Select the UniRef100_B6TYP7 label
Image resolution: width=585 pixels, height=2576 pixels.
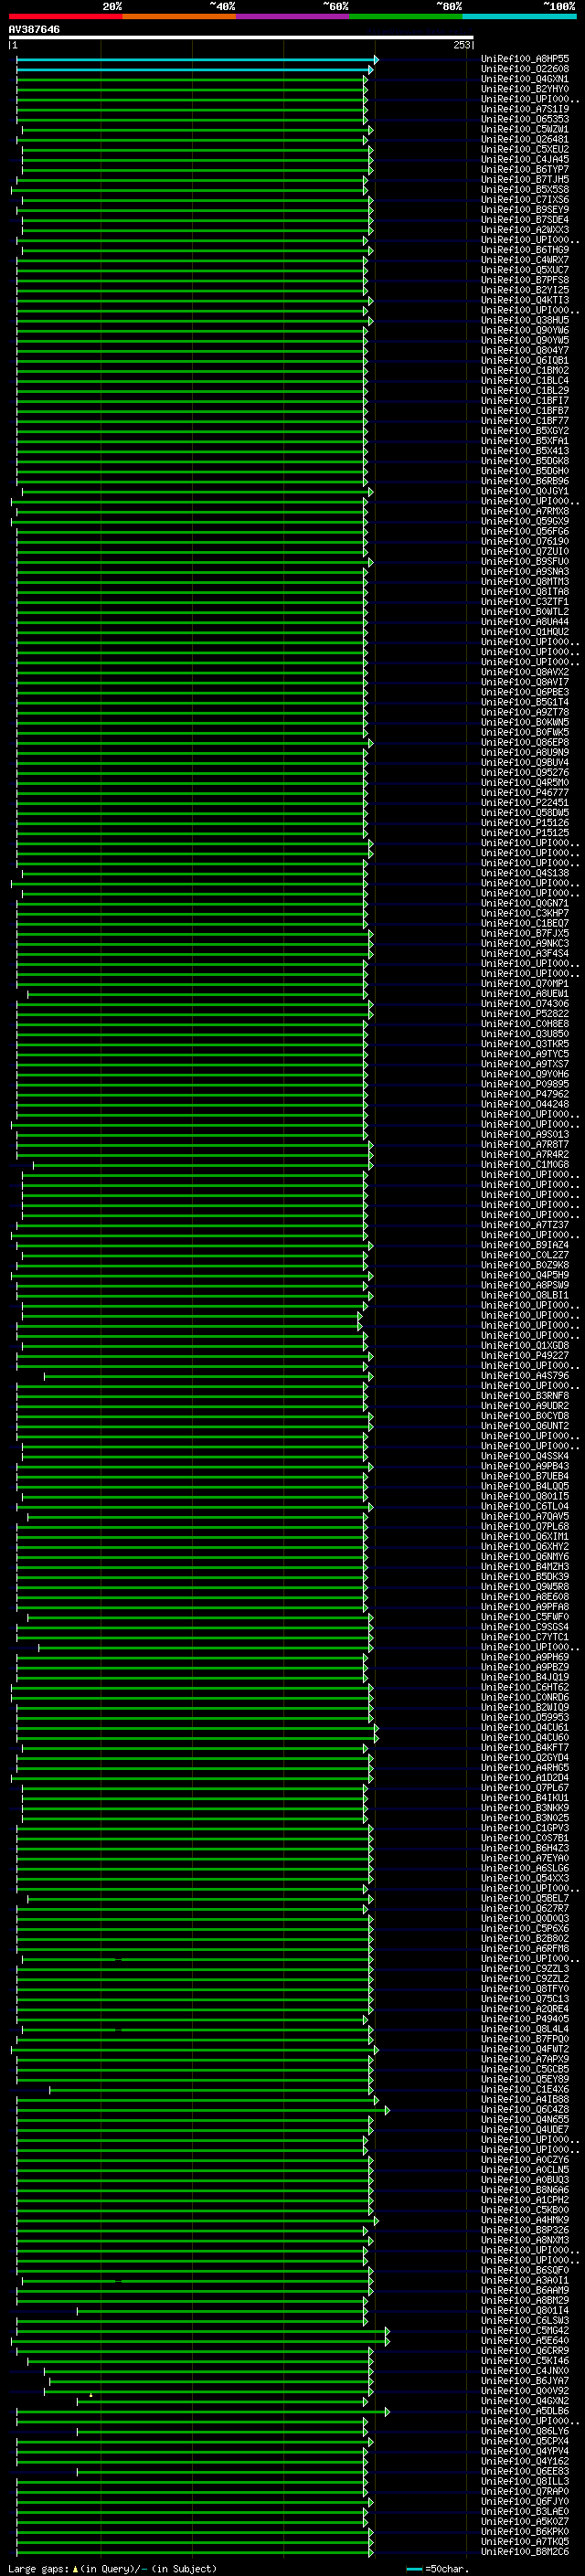coord(525,169)
